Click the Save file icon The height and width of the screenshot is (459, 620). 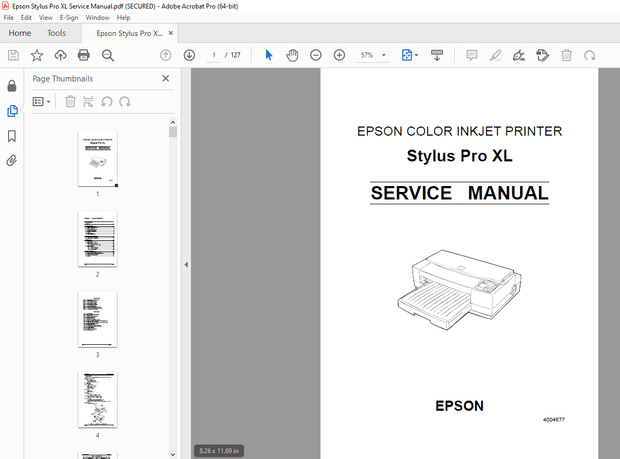pos(13,55)
